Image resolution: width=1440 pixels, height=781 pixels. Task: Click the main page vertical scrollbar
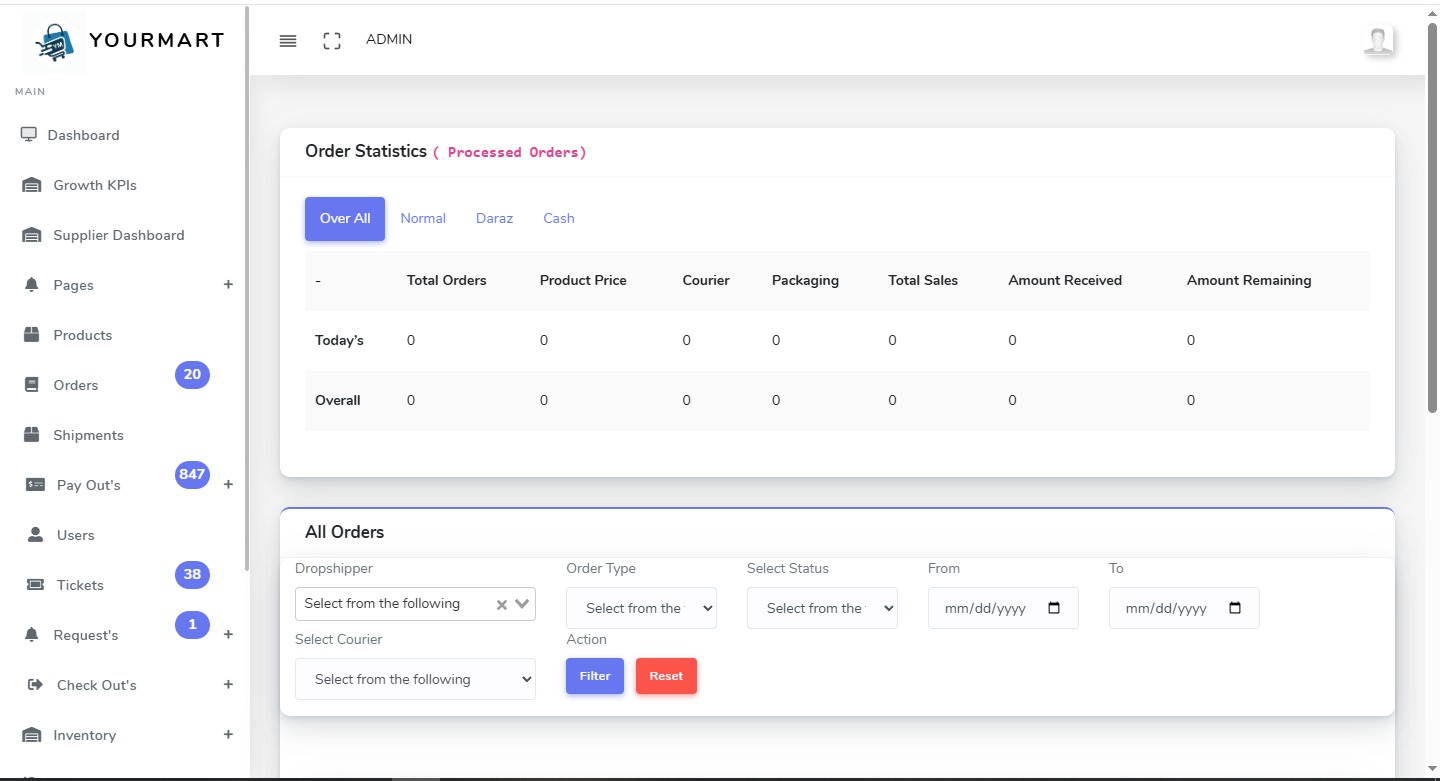pyautogui.click(x=1433, y=218)
